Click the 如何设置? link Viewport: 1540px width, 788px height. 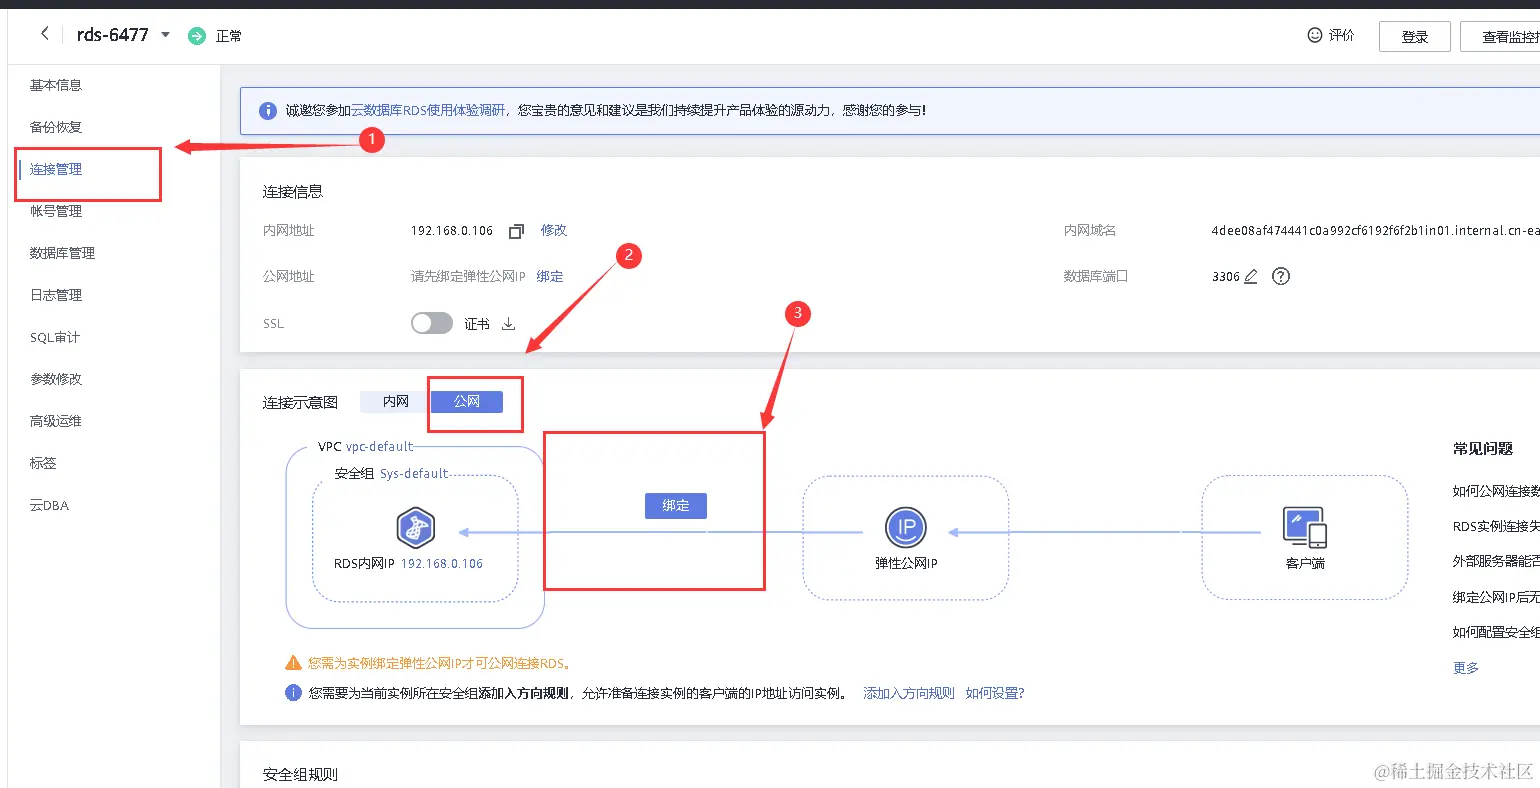[995, 693]
